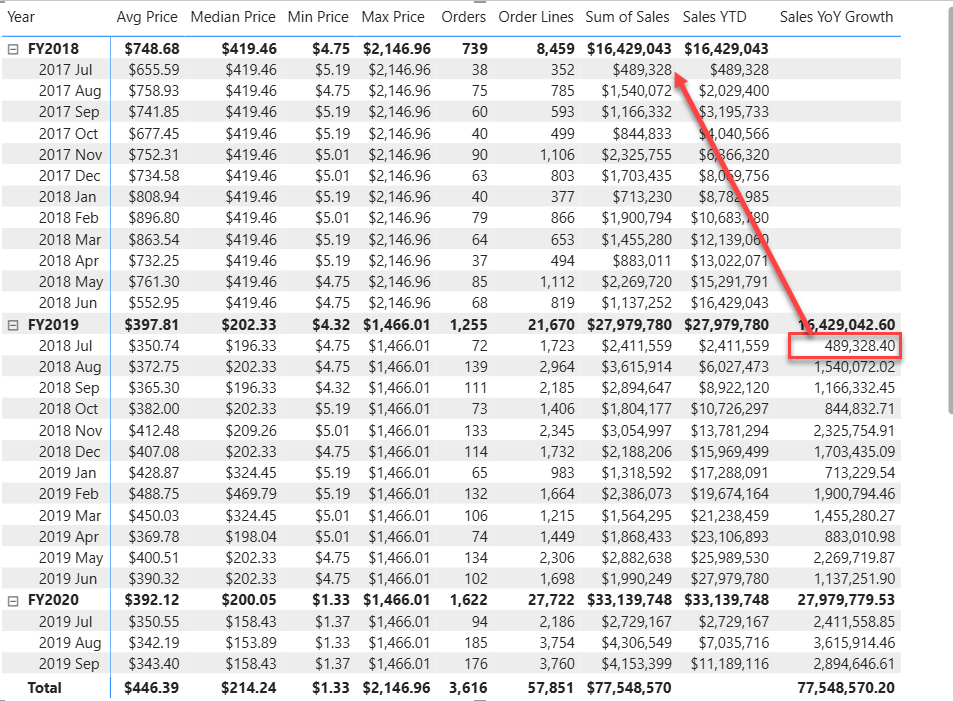Sort by Min Price column header
The width and height of the screenshot is (953, 701).
(x=318, y=17)
